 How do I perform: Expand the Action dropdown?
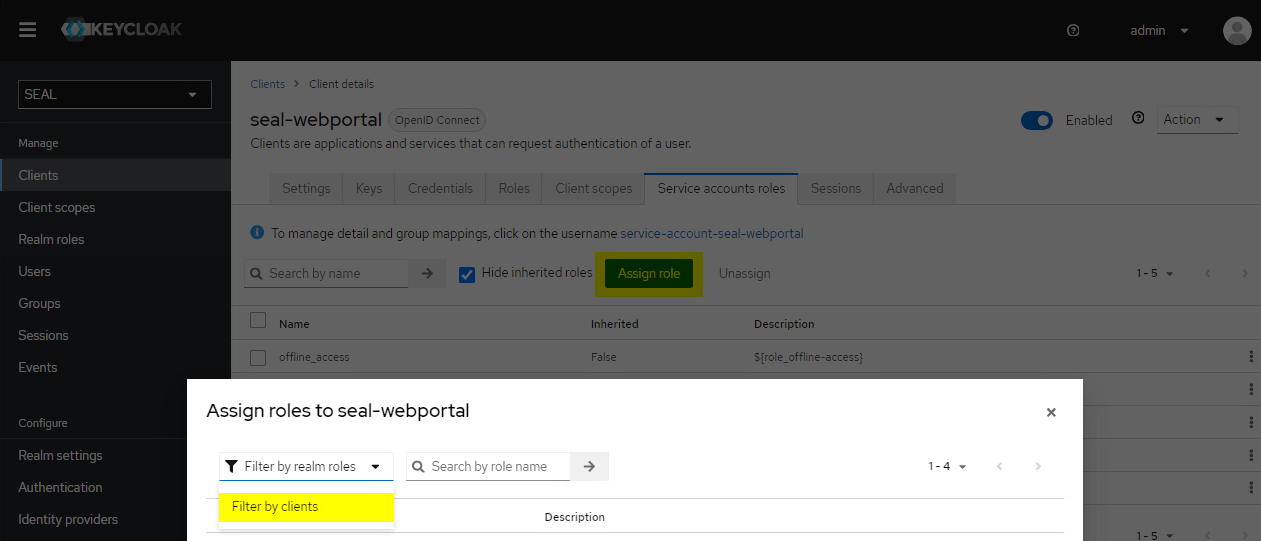pos(1197,119)
